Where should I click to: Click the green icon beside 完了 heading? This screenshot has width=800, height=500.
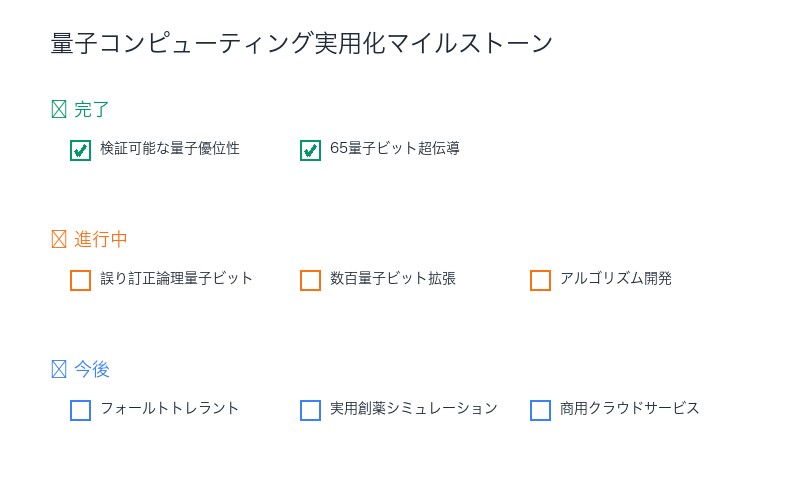(59, 110)
